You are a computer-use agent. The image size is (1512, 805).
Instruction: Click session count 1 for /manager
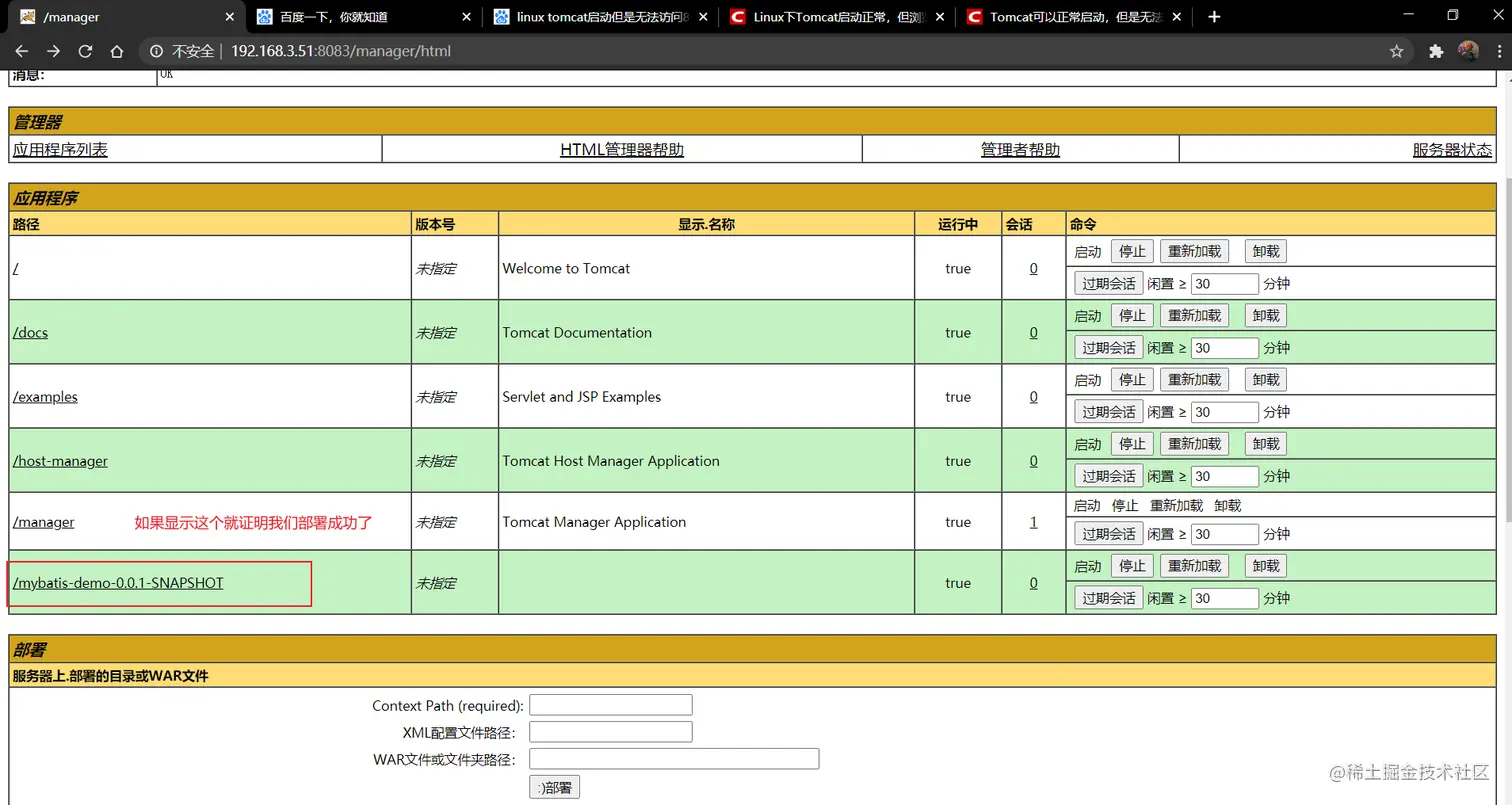(1033, 521)
